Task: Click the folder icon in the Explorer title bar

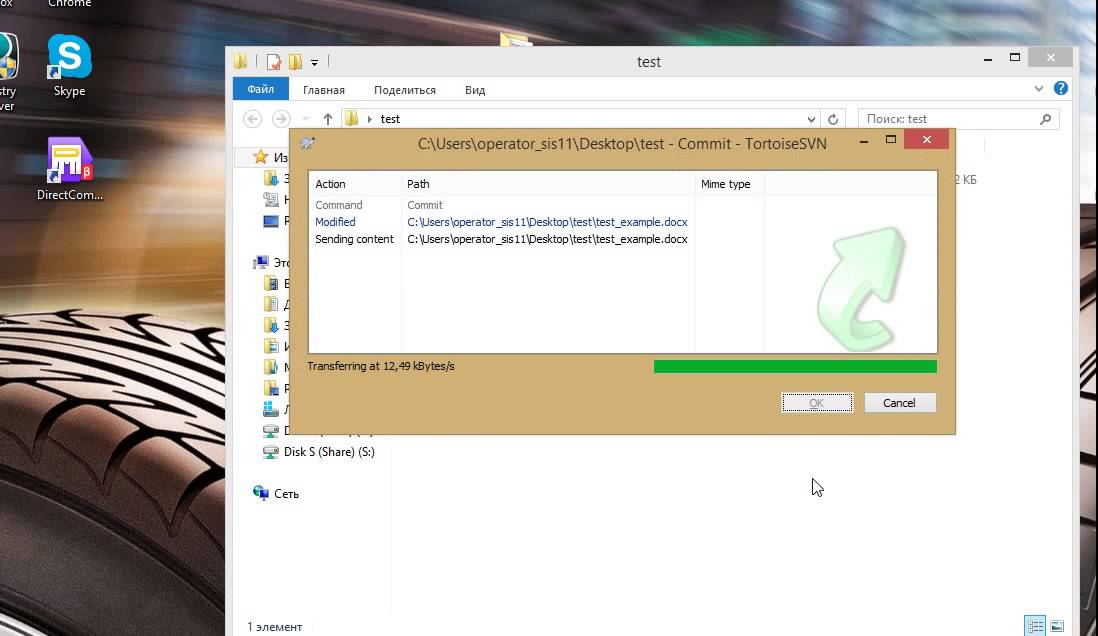Action: coord(241,62)
